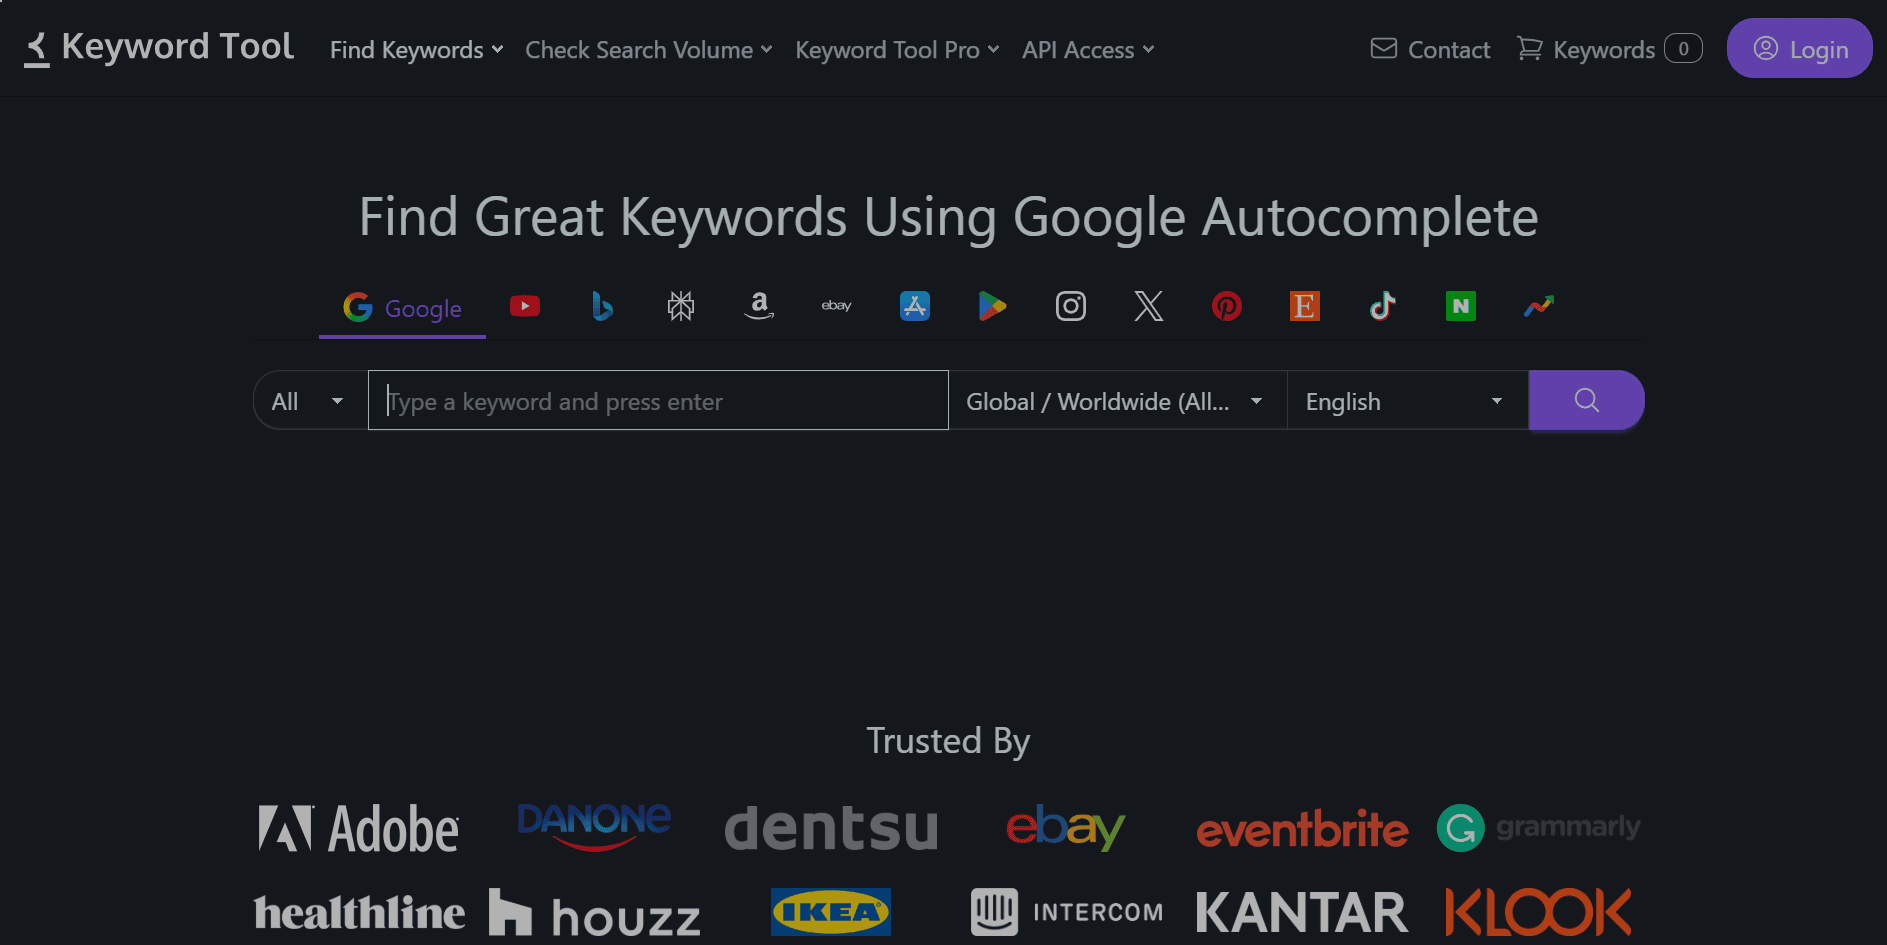Screen dimensions: 1887x945
Task: Expand the Find Keywords menu
Action: [x=415, y=49]
